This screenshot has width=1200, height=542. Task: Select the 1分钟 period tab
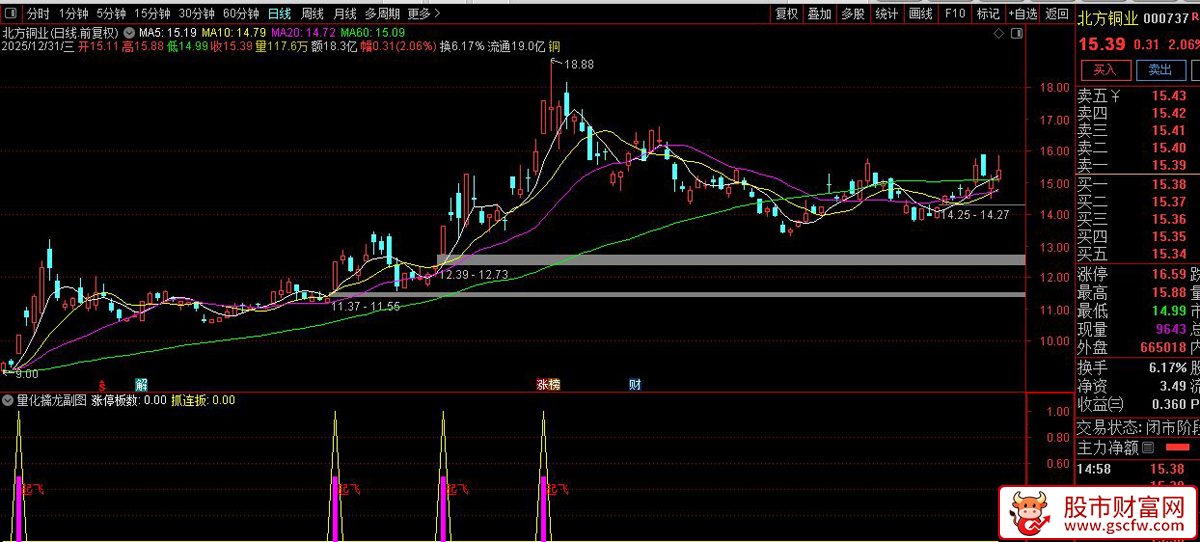pos(72,14)
